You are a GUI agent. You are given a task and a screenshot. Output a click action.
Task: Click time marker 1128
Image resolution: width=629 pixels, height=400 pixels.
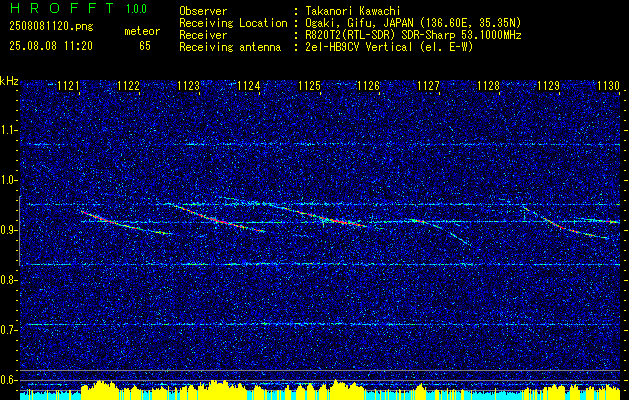tap(489, 86)
